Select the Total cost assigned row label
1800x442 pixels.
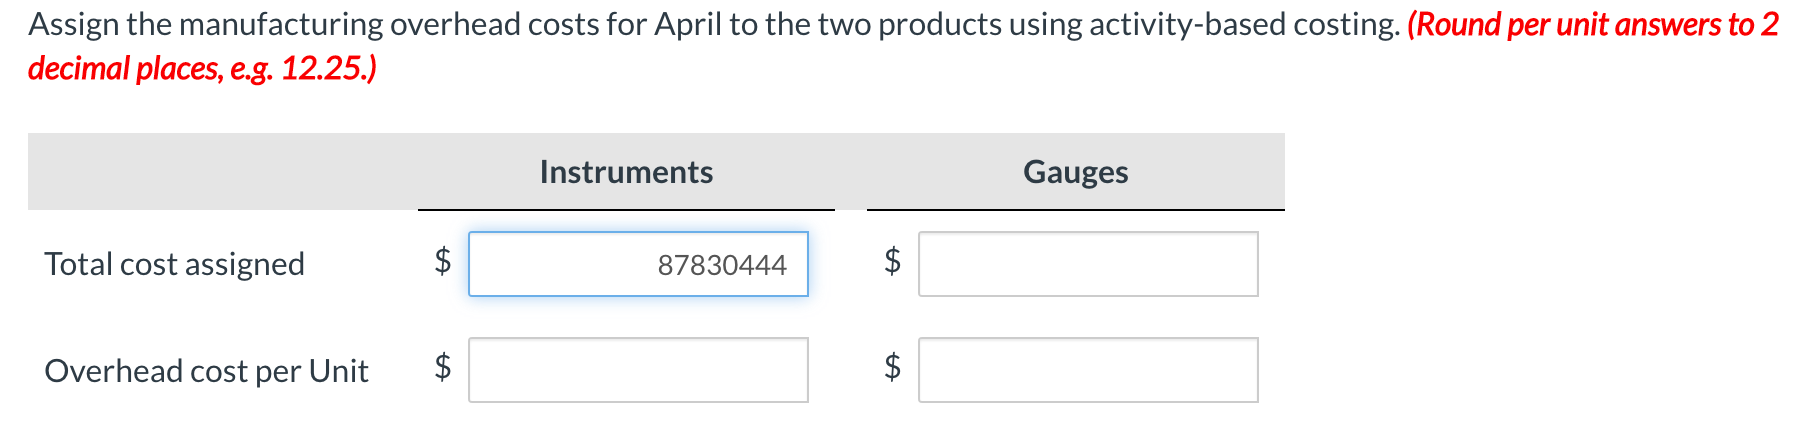[175, 264]
